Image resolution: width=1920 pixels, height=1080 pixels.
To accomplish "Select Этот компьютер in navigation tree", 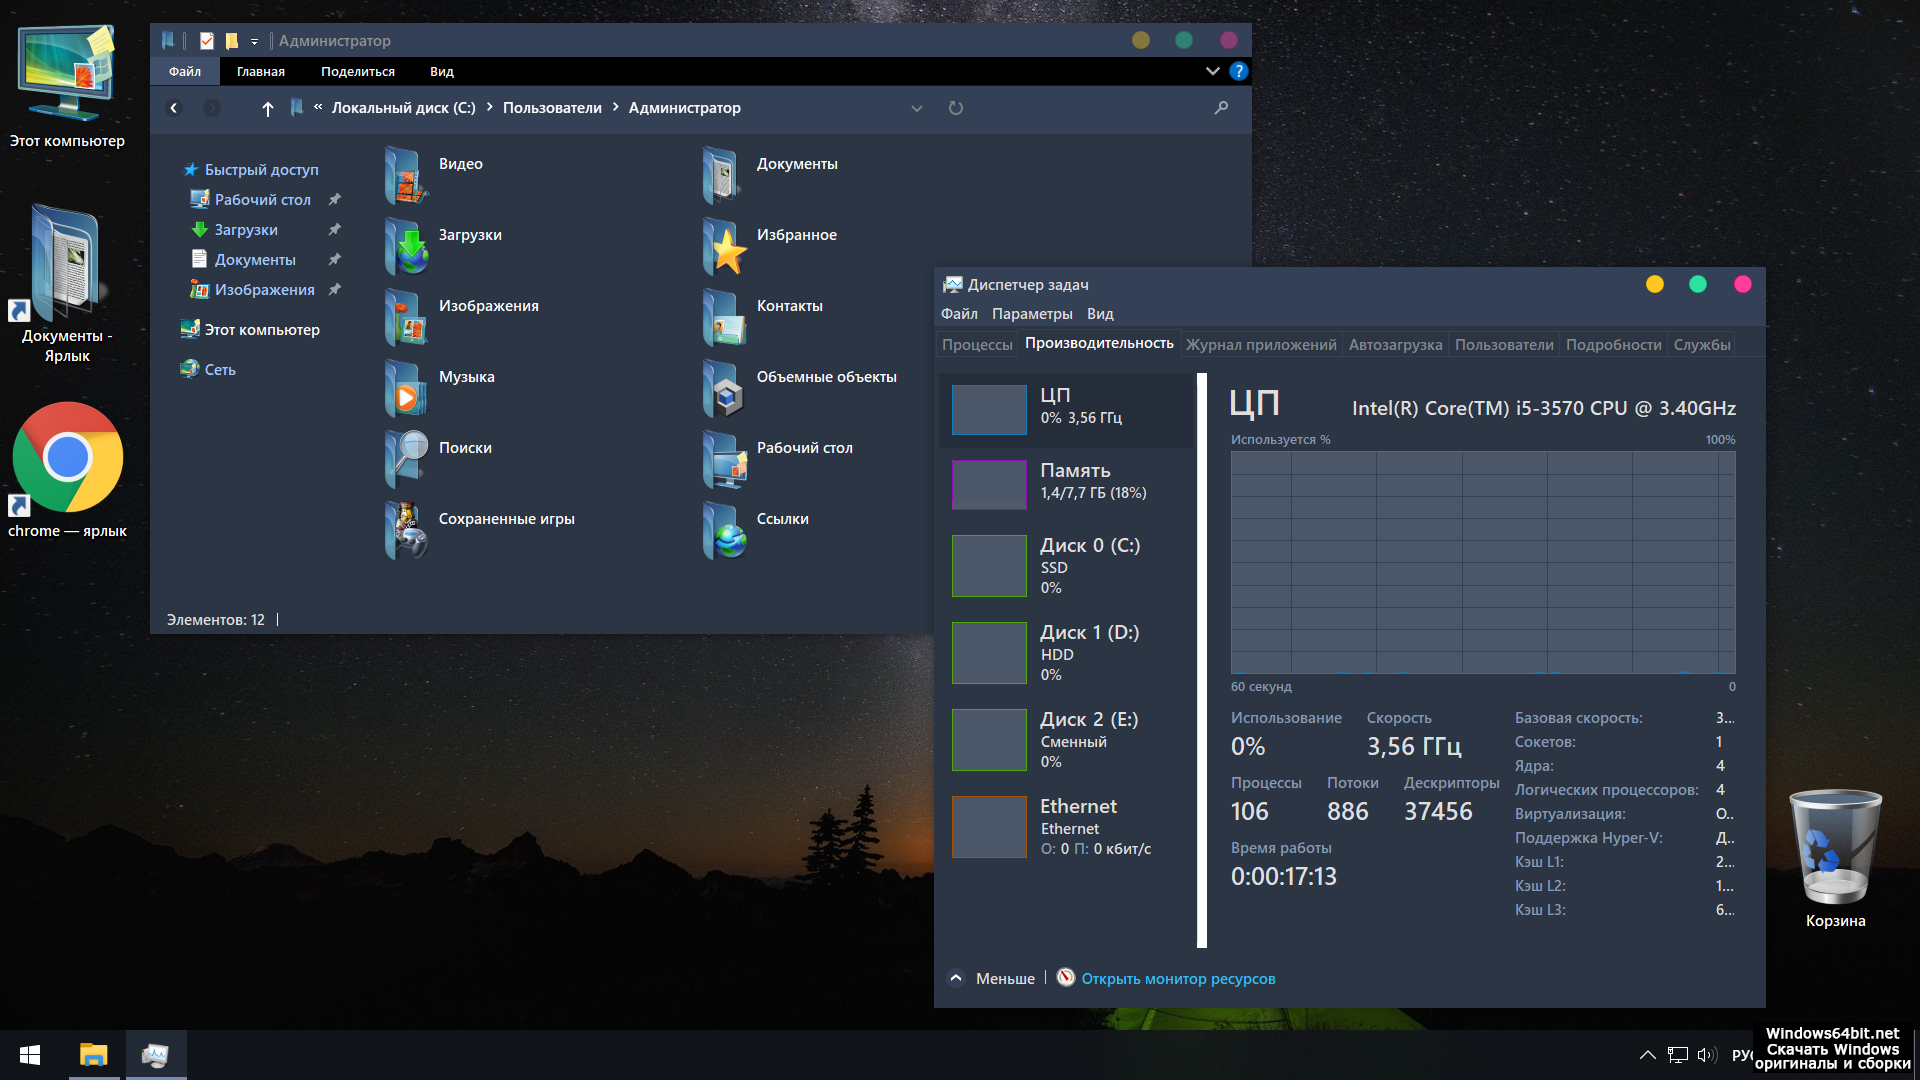I will click(x=262, y=330).
